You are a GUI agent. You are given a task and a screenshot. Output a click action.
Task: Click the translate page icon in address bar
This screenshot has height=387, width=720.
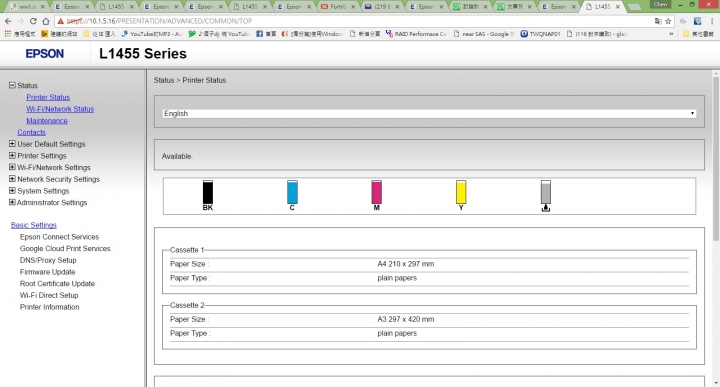coord(658,21)
